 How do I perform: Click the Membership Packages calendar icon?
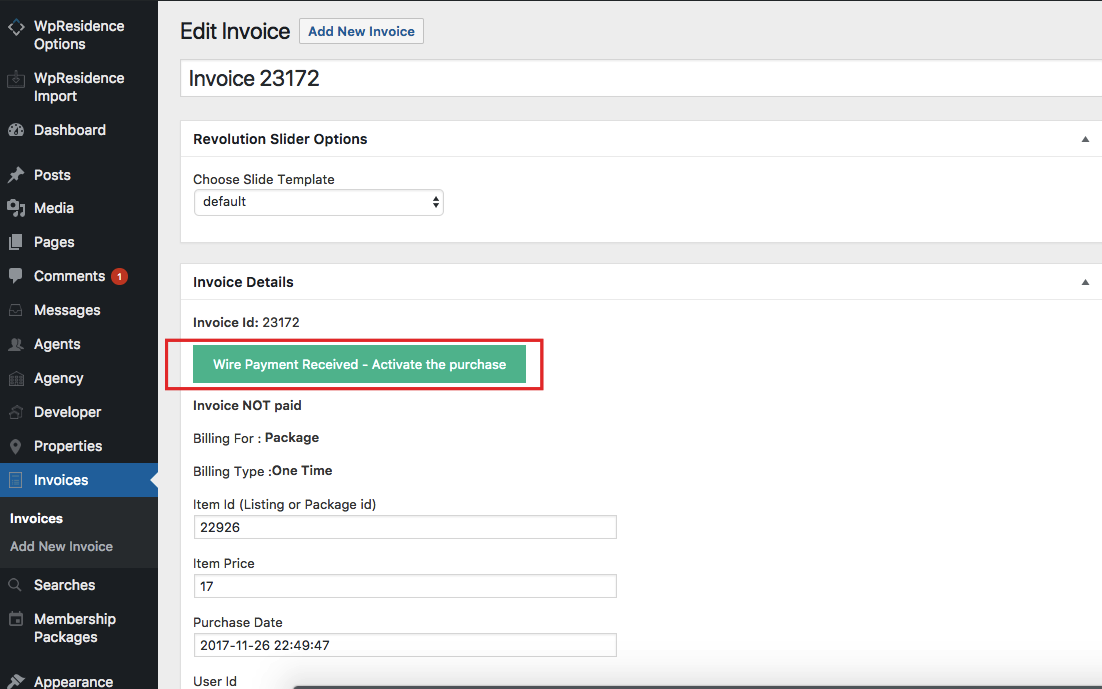(x=16, y=619)
